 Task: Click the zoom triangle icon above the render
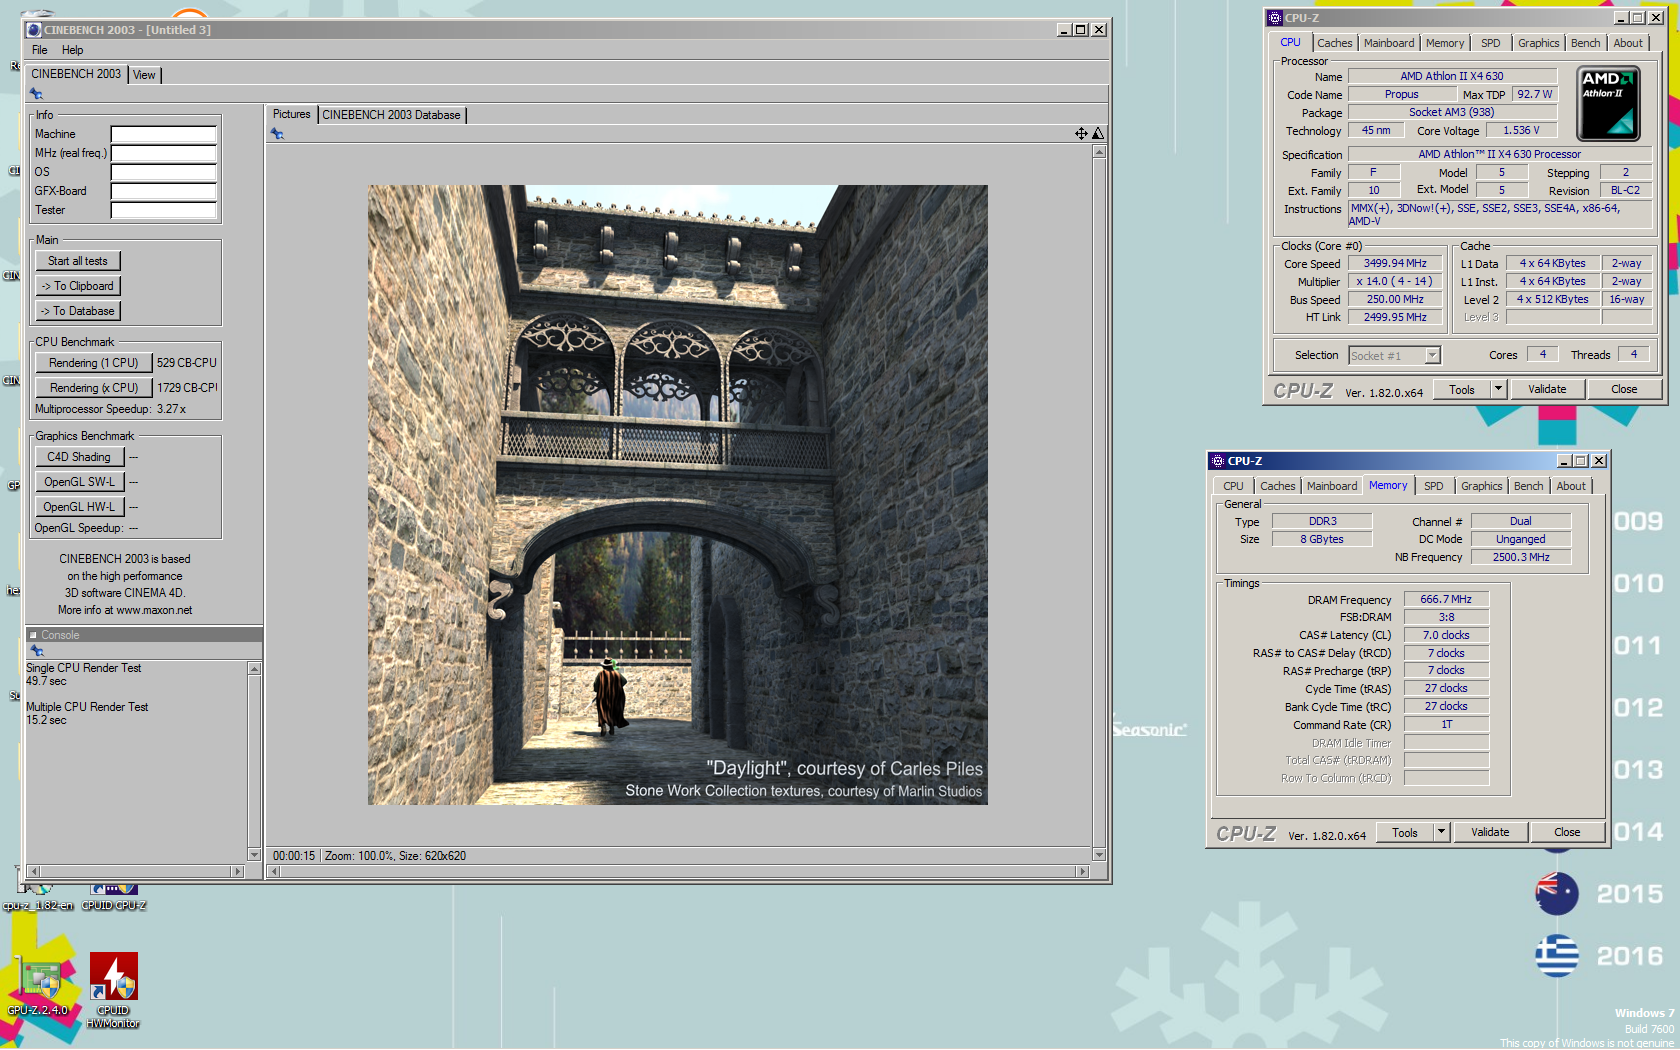pyautogui.click(x=1098, y=134)
